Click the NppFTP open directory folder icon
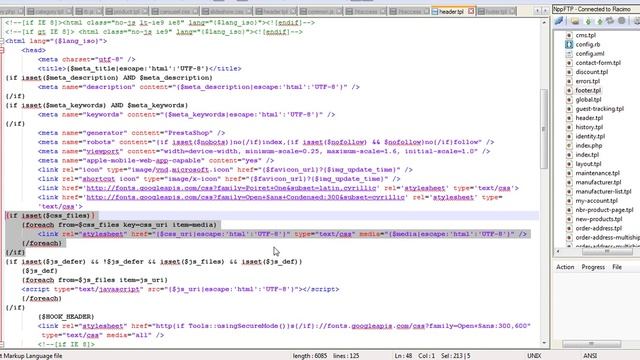 pos(575,21)
